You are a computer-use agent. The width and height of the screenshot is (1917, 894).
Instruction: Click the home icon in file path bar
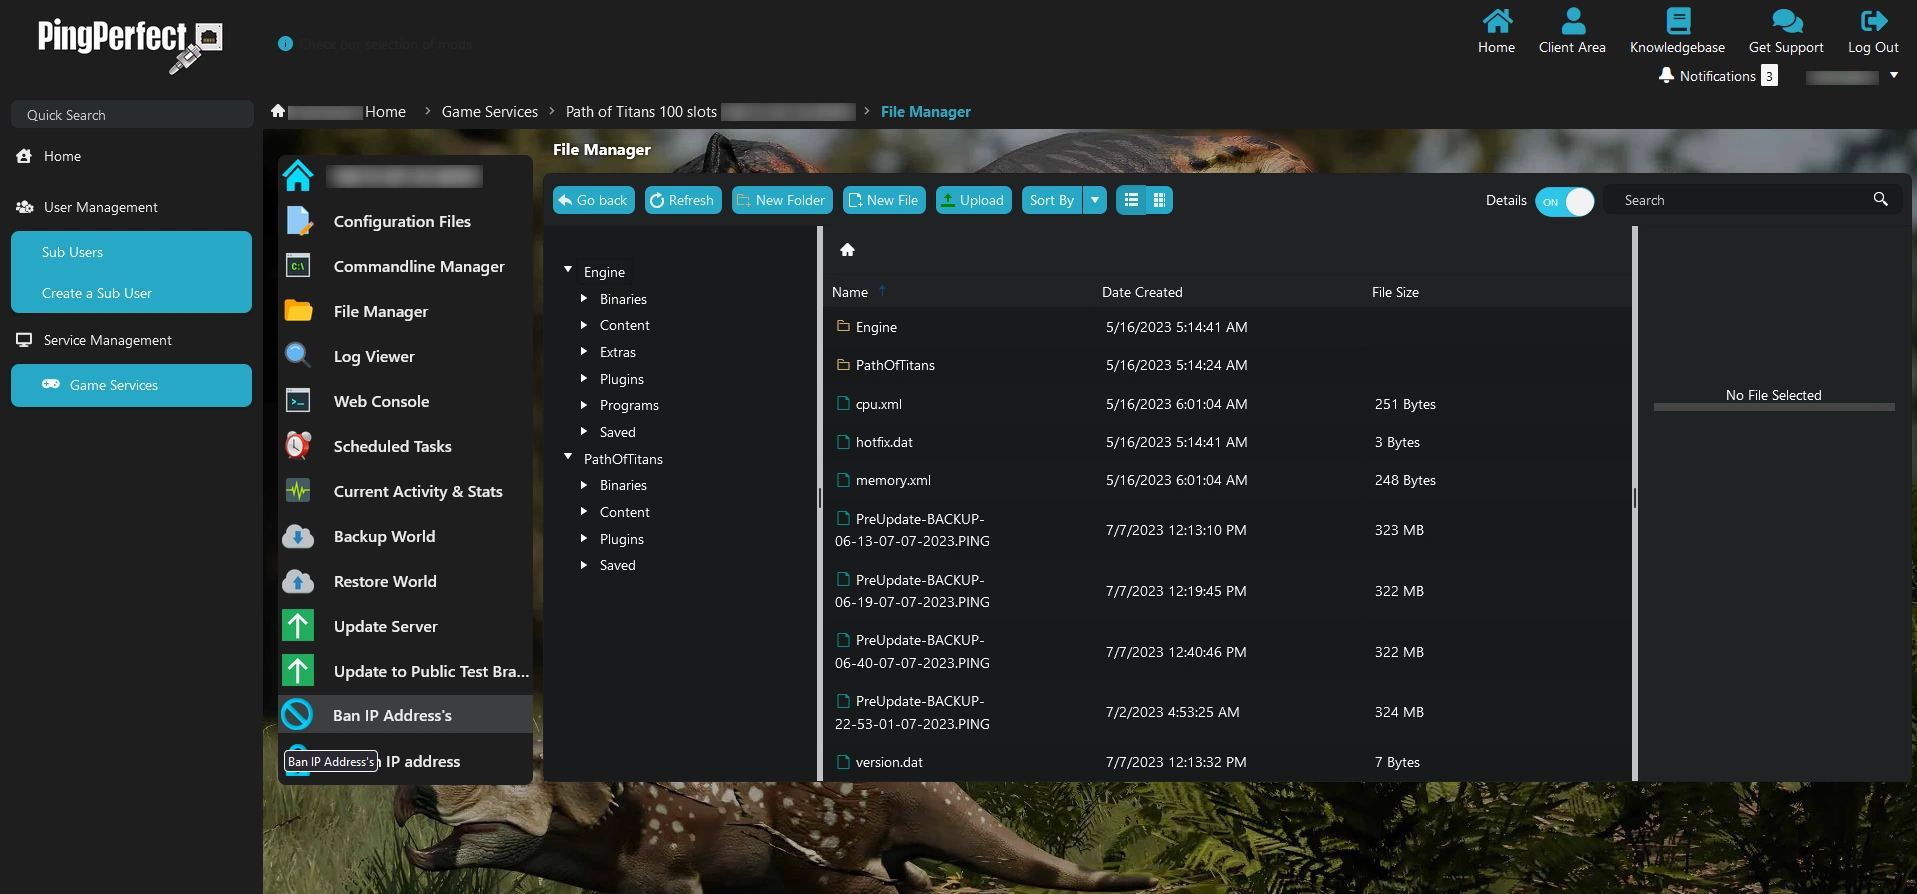tap(847, 250)
